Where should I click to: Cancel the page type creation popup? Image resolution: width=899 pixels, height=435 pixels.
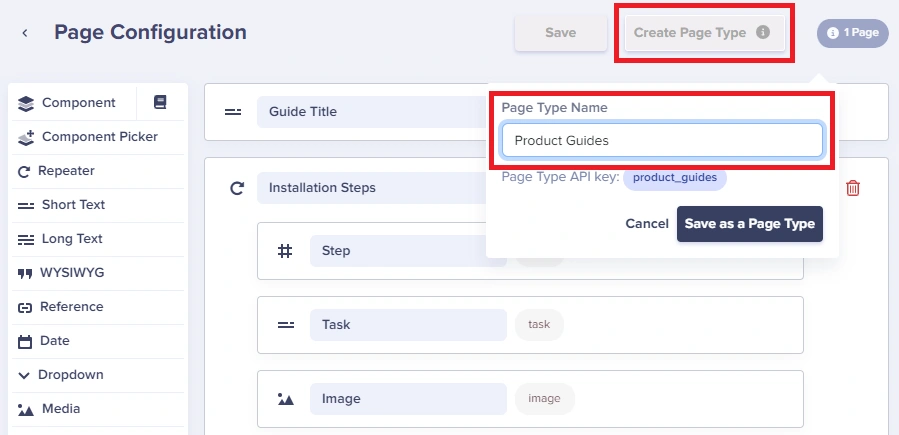click(x=647, y=224)
